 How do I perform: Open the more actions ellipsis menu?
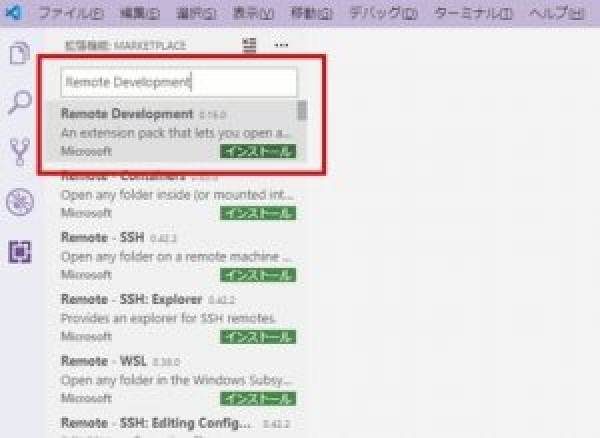click(x=281, y=45)
